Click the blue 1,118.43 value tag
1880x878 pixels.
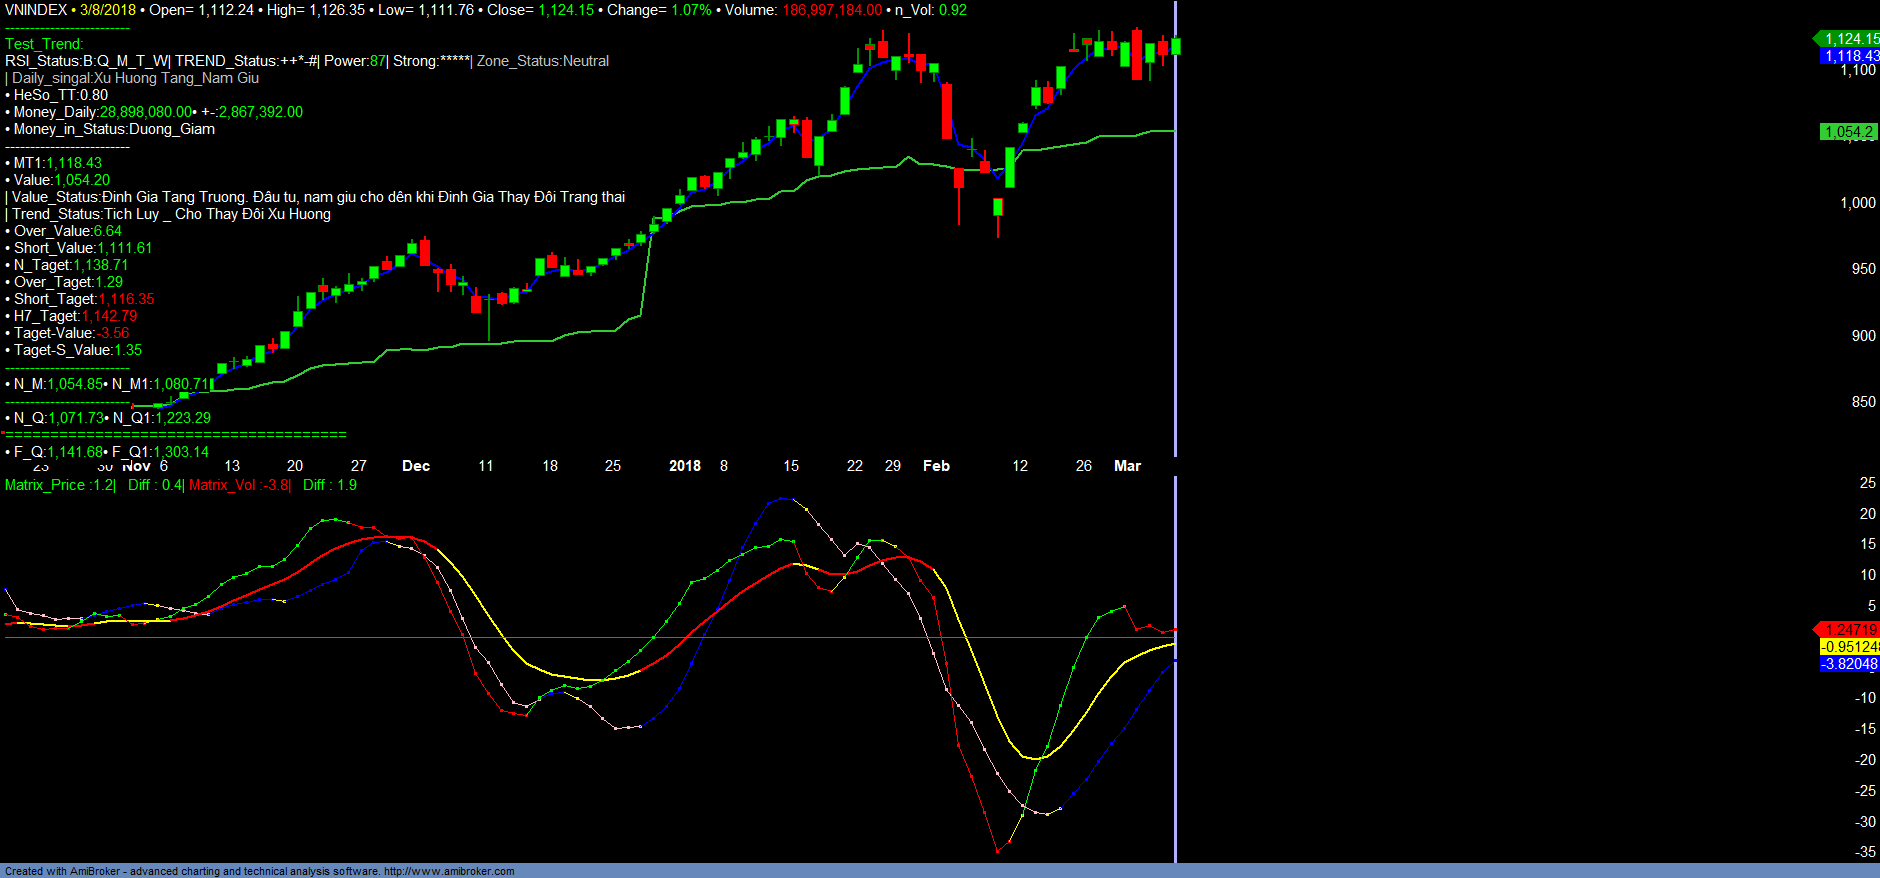[x=1849, y=56]
